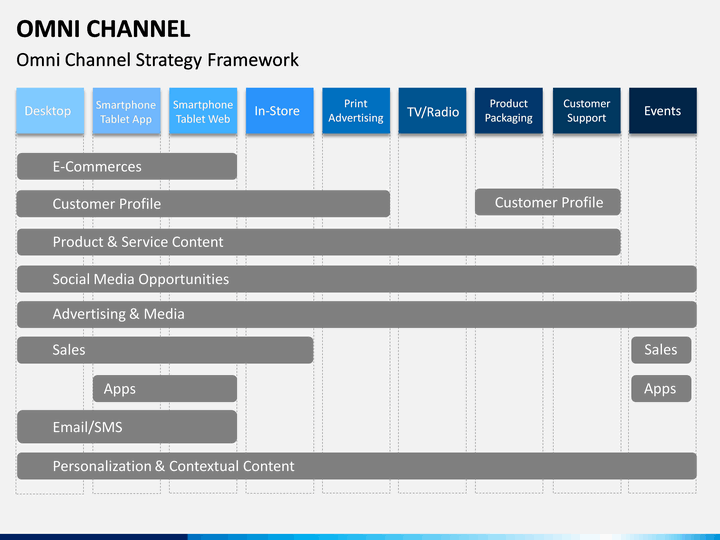
Task: Click the short Customer Profile bar under Product Packaging
Action: click(x=547, y=202)
